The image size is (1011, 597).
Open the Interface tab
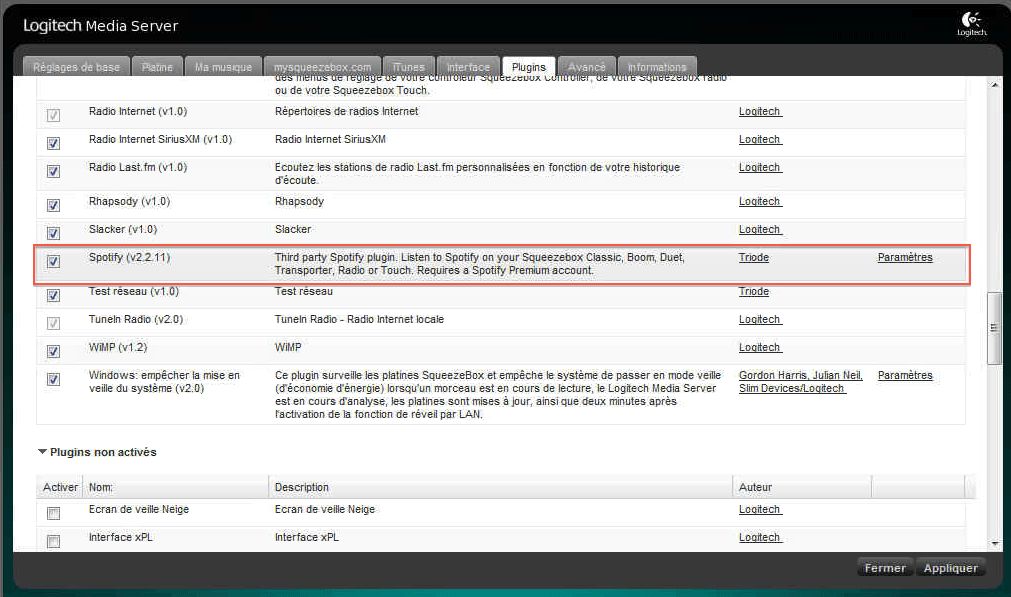coord(468,66)
